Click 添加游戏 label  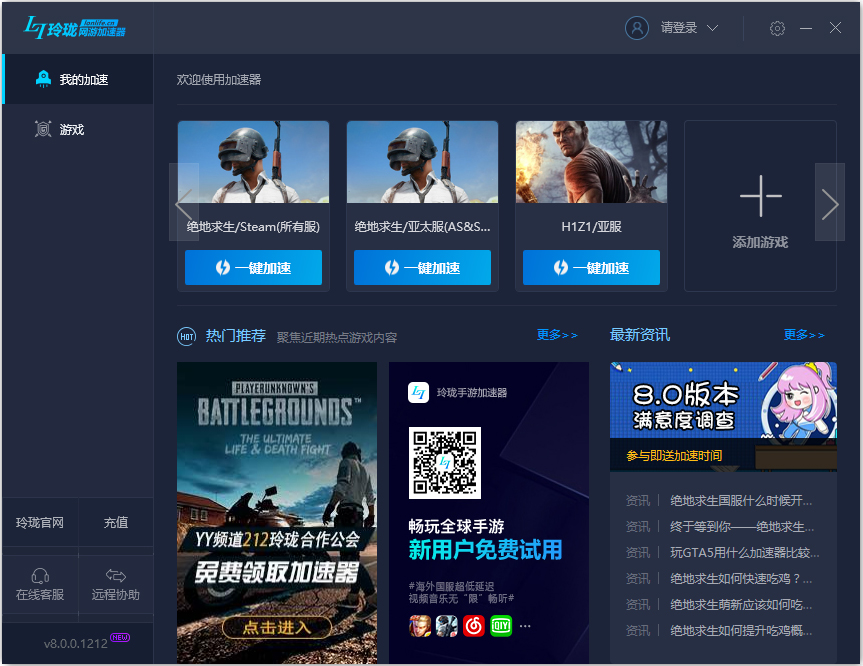(x=760, y=242)
